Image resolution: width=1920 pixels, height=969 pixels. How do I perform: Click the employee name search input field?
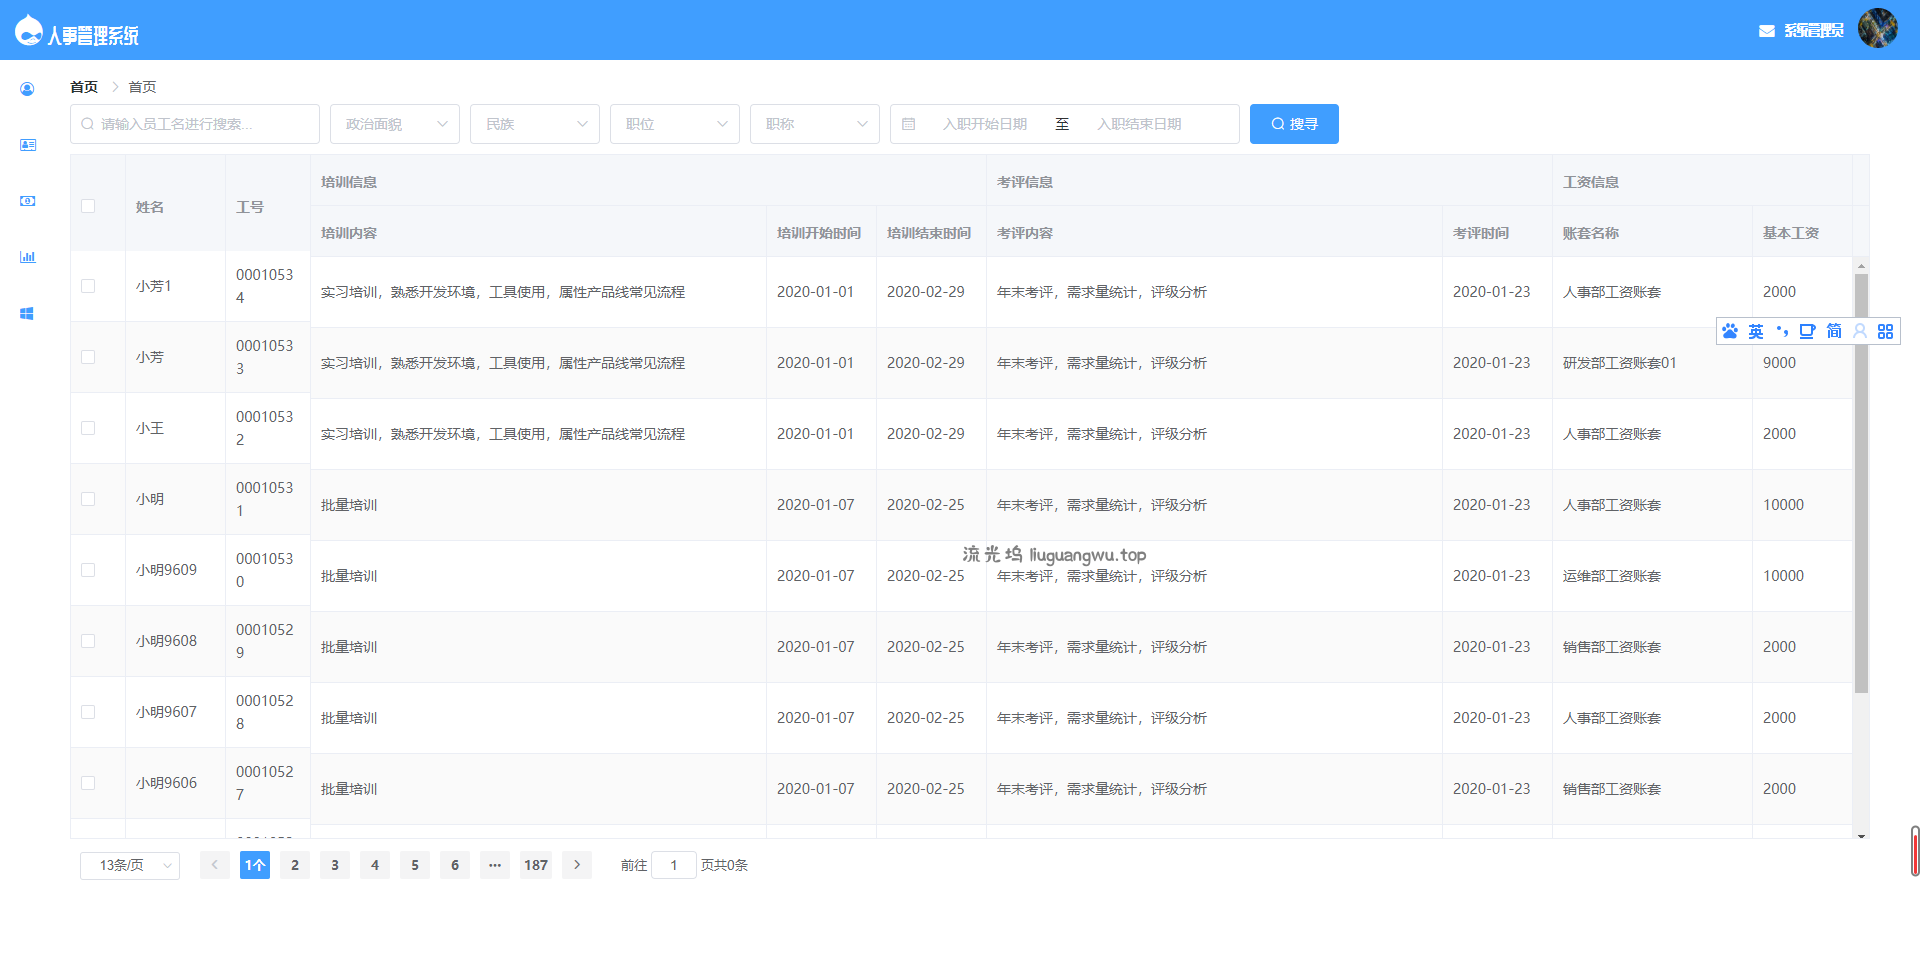tap(195, 124)
